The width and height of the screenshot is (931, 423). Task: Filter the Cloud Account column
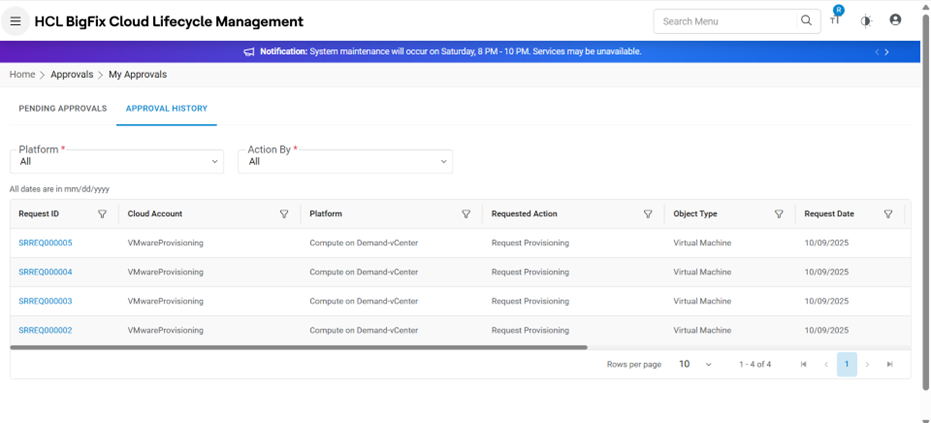[x=284, y=214]
